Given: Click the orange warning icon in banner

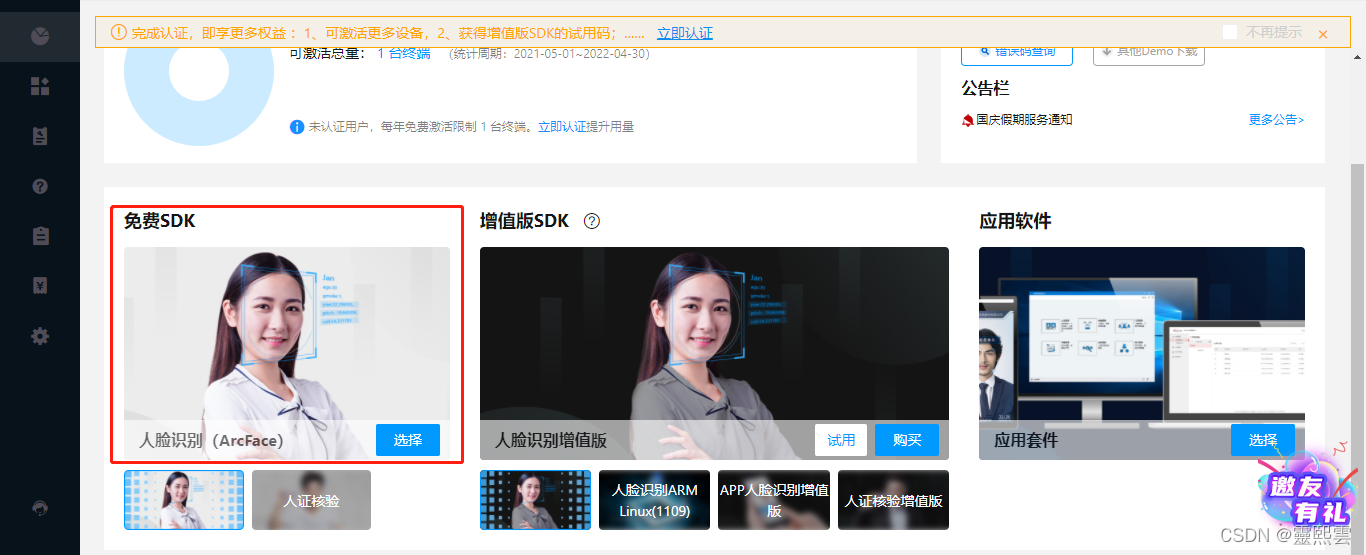Looking at the screenshot, I should [x=119, y=33].
